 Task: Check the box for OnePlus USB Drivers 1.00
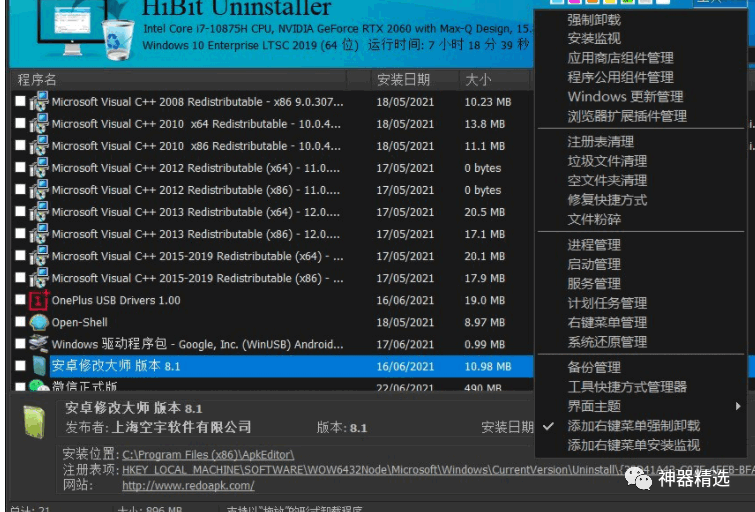tap(20, 300)
